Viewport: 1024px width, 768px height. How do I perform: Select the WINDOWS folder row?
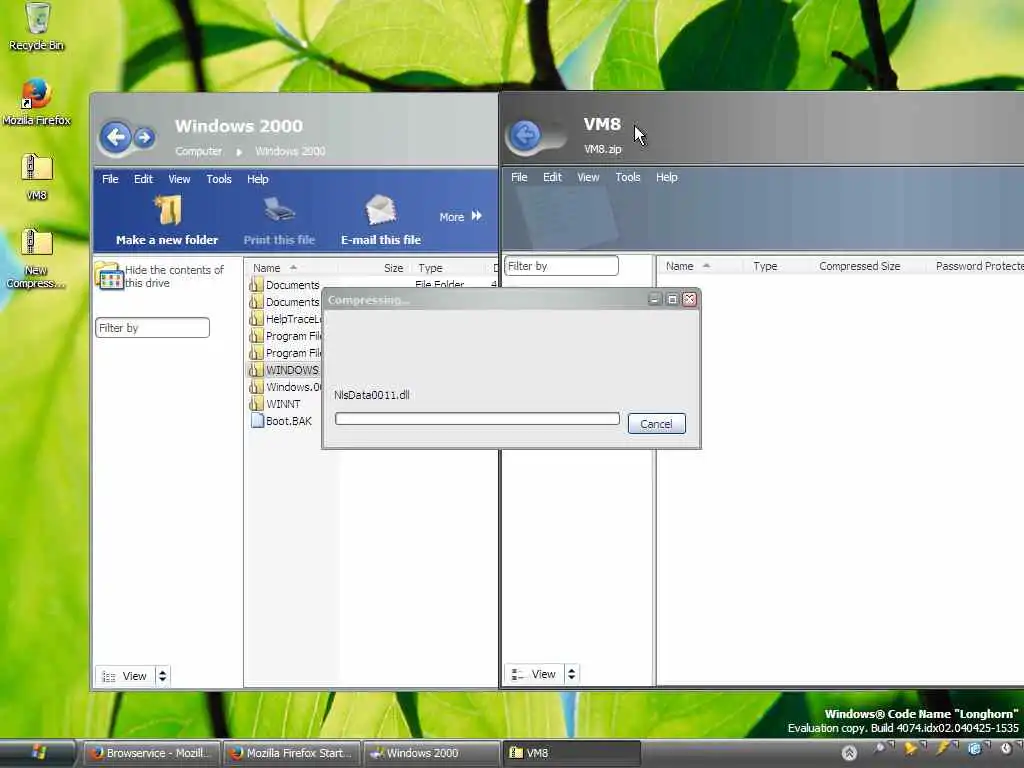[285, 370]
